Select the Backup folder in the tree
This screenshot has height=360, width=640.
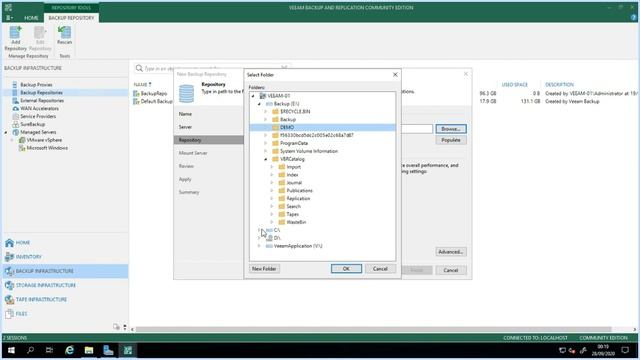coord(288,120)
